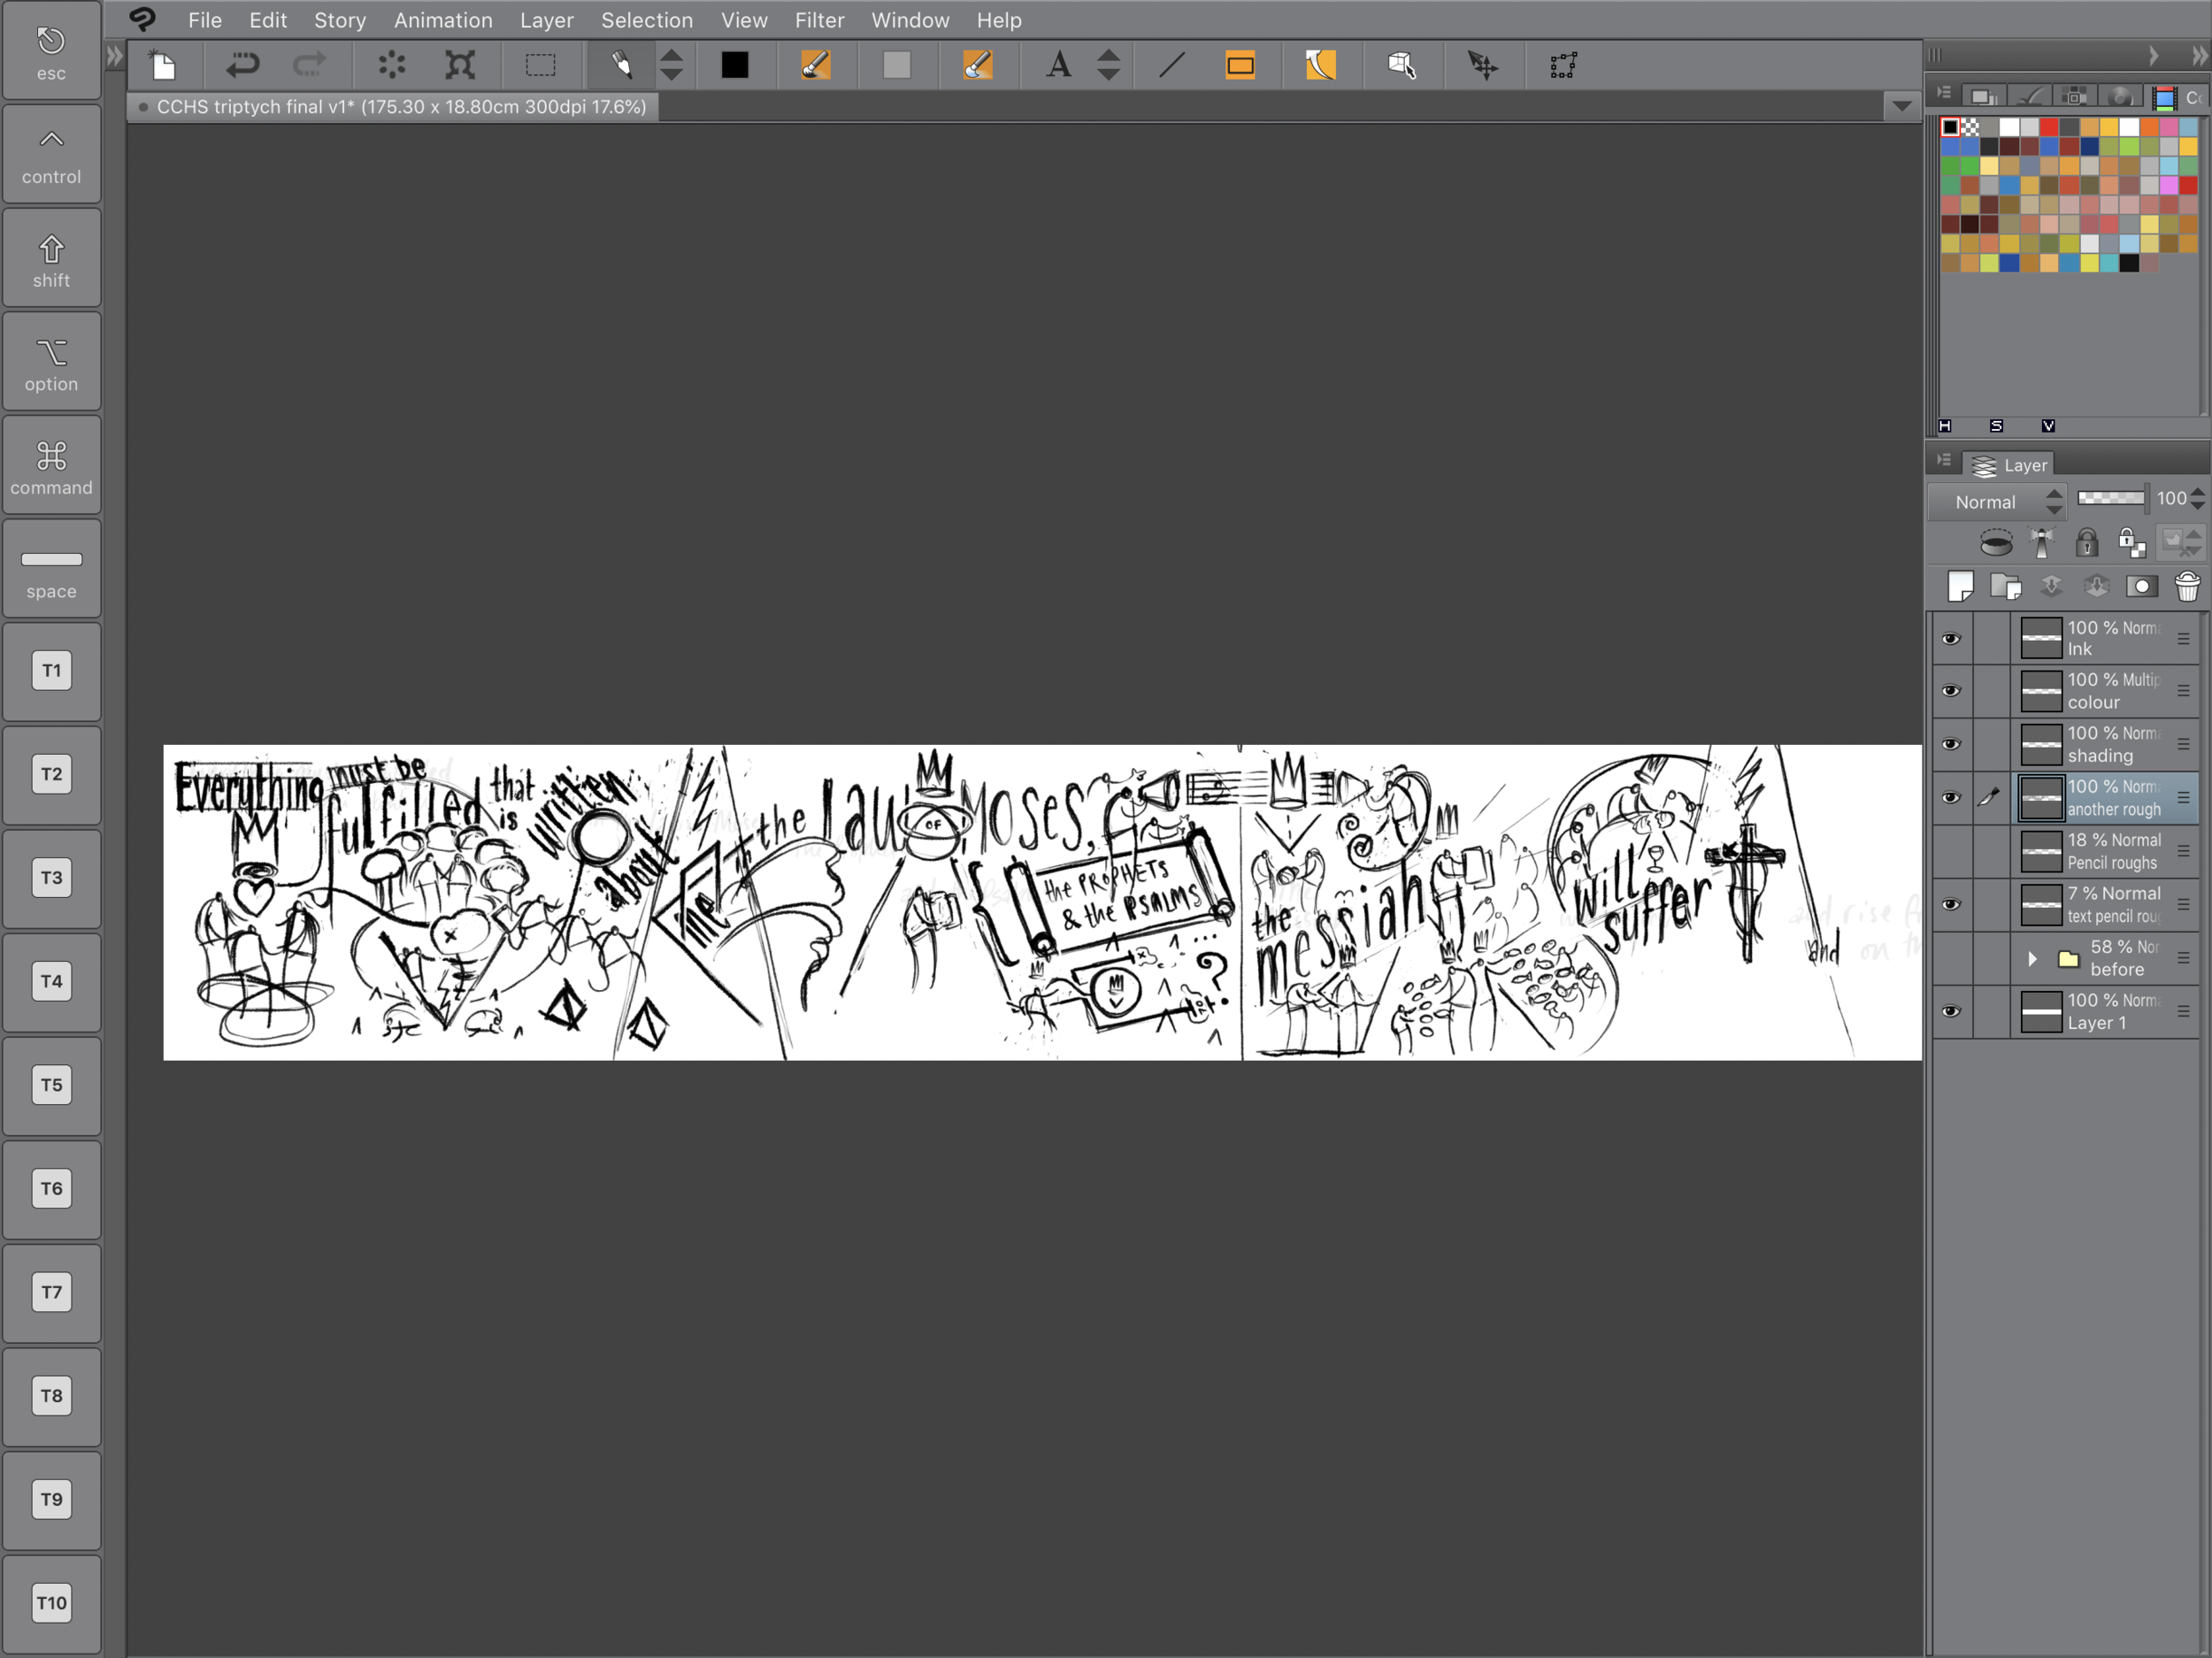Create a new canvas from toolbar
This screenshot has width=2212, height=1658.
[x=162, y=66]
